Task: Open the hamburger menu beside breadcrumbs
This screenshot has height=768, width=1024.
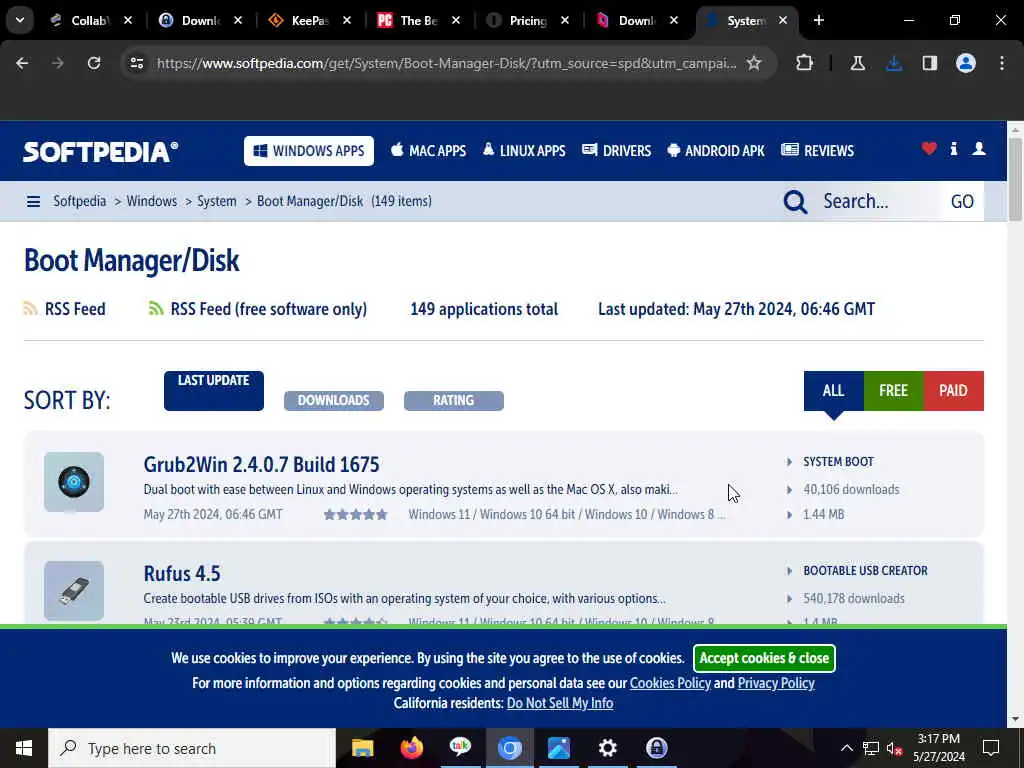Action: point(33,201)
